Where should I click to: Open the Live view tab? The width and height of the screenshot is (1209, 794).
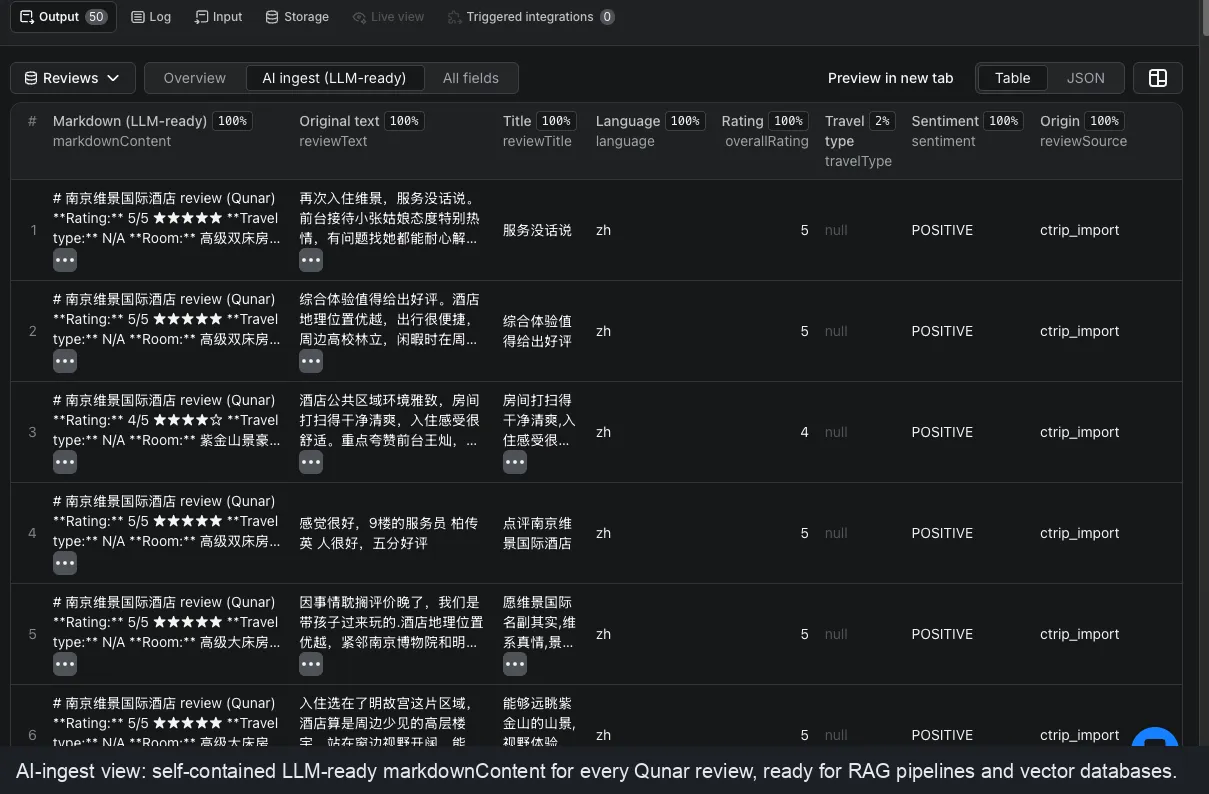point(388,17)
